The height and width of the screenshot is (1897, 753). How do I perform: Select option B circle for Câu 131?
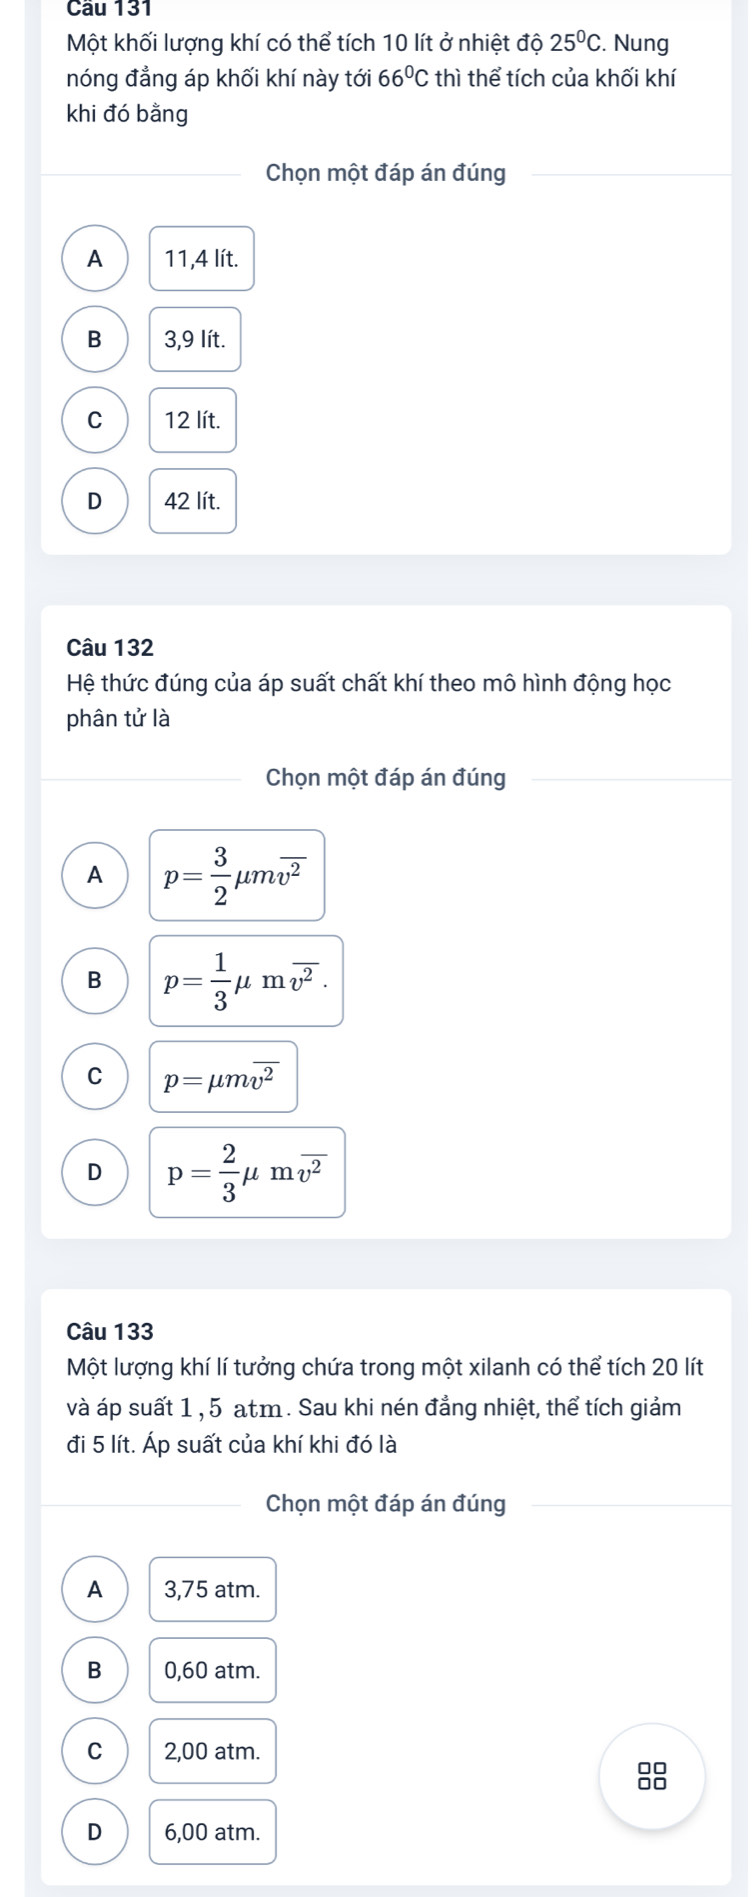(x=95, y=339)
